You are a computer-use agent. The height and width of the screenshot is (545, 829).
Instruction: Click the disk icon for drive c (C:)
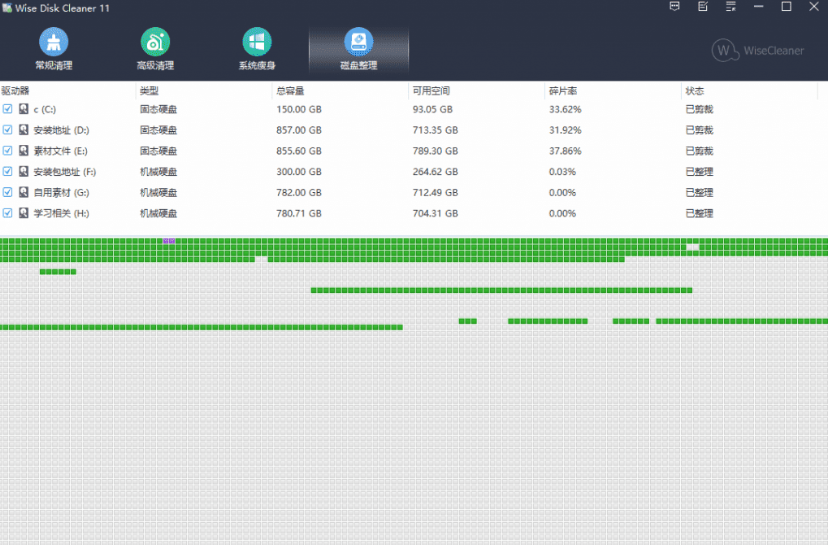24,109
